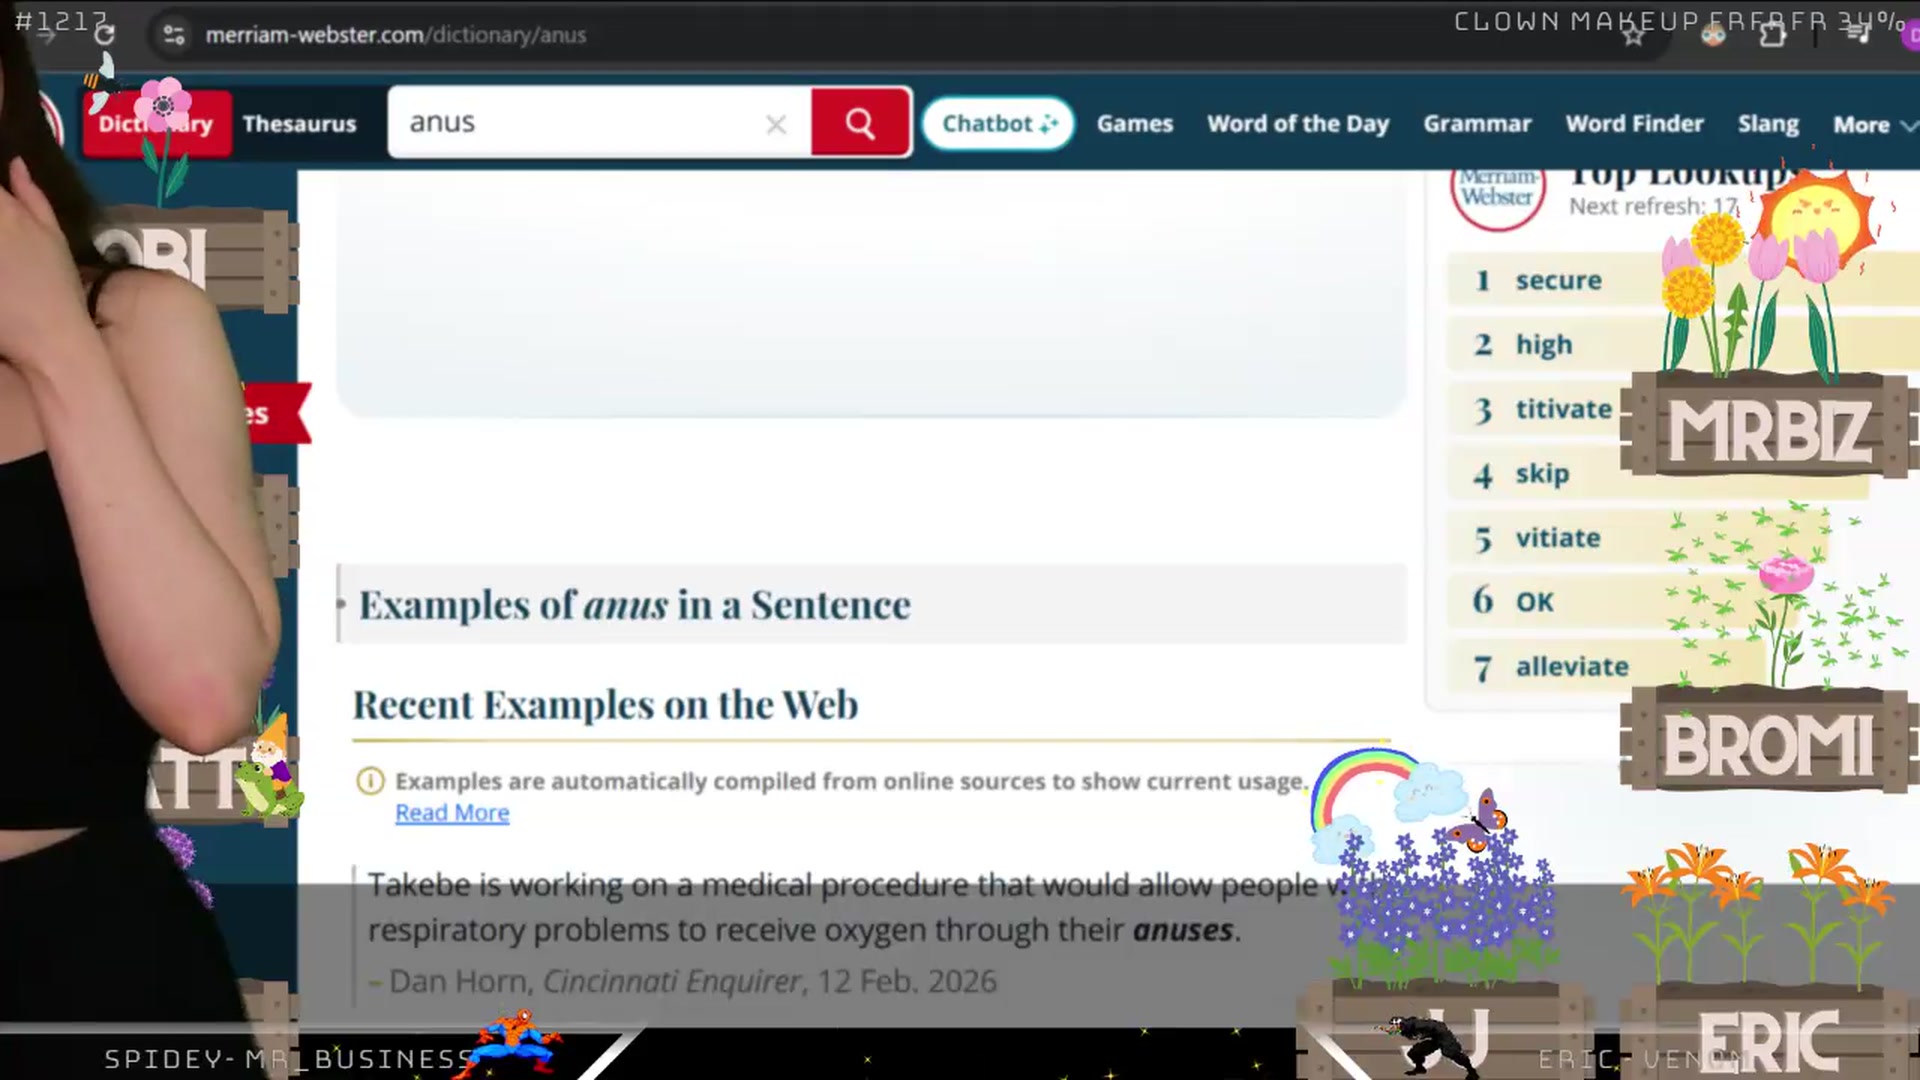Open top lookup word "skip"

click(1542, 474)
